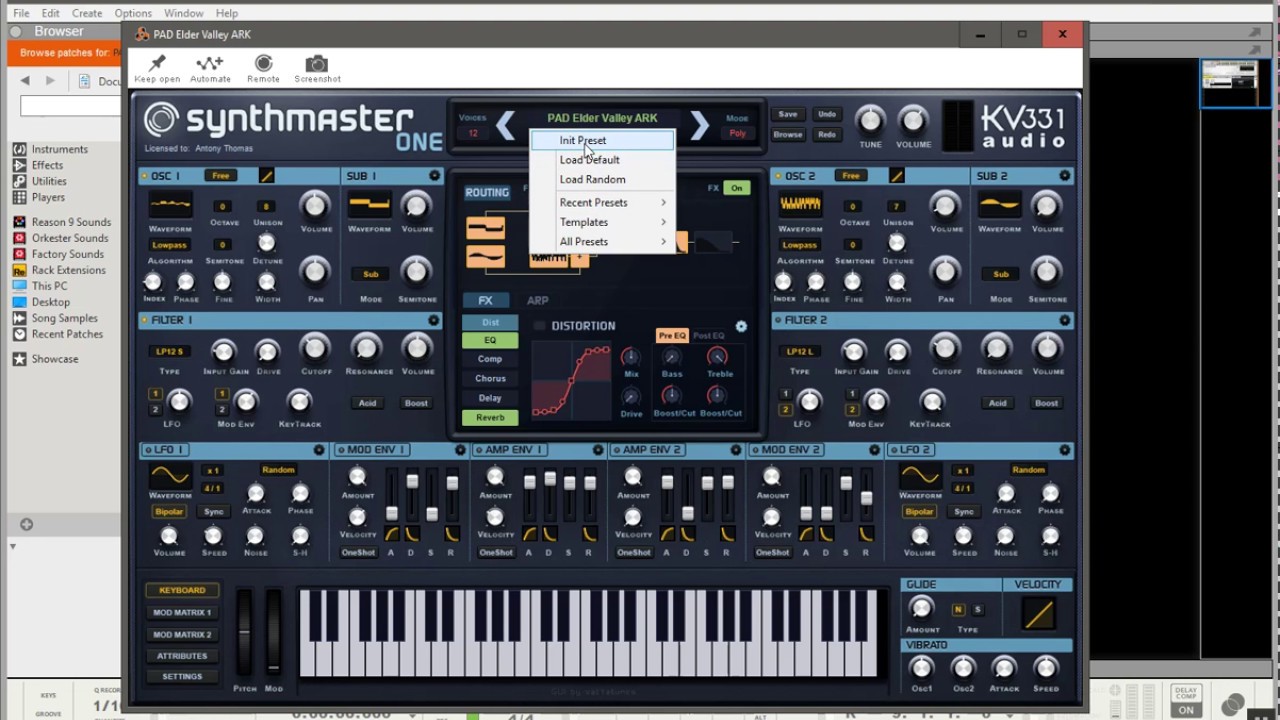Open LFO 1 settings gear icon

[x=319, y=450]
